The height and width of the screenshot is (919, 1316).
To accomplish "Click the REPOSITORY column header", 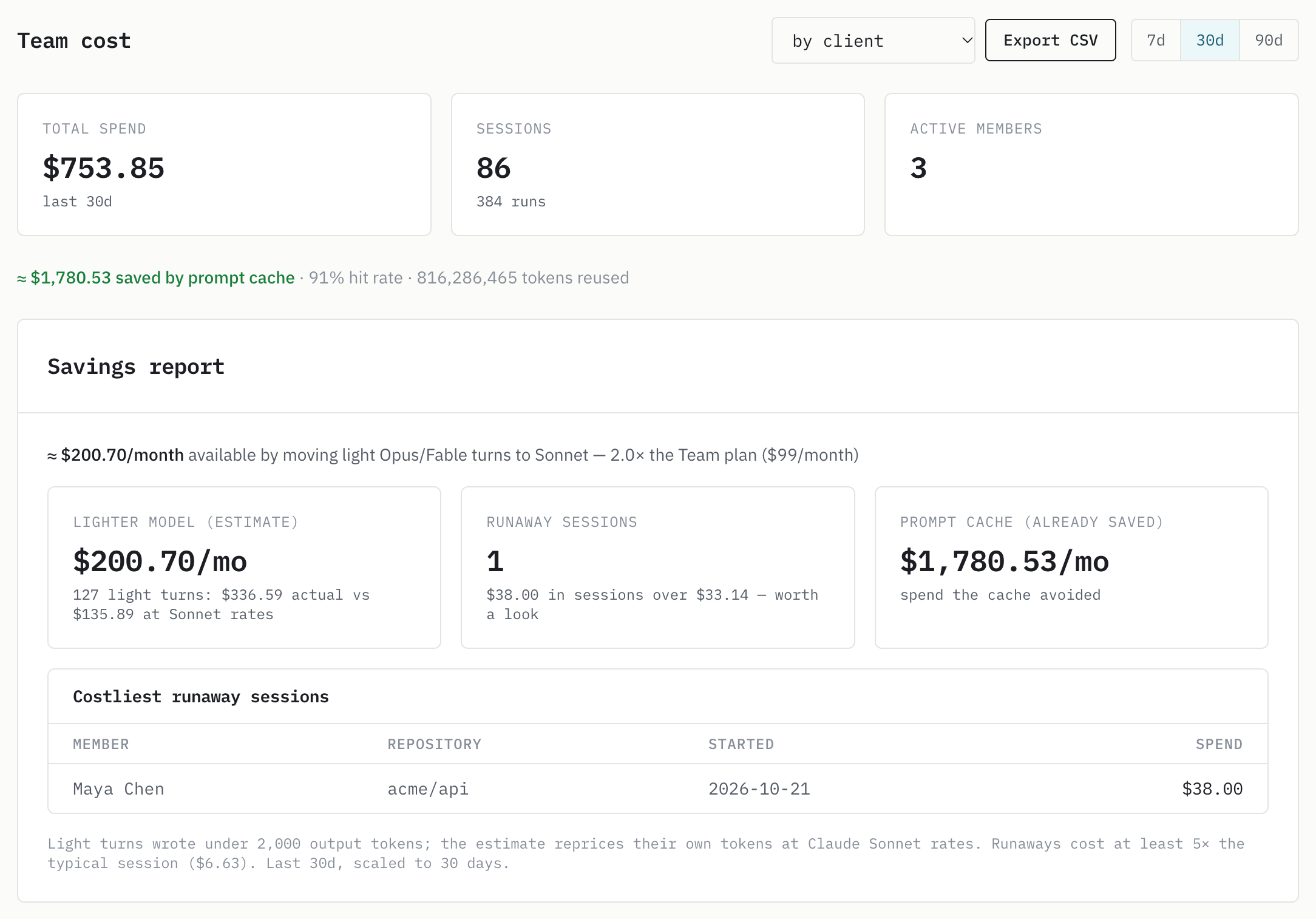I will tap(434, 744).
